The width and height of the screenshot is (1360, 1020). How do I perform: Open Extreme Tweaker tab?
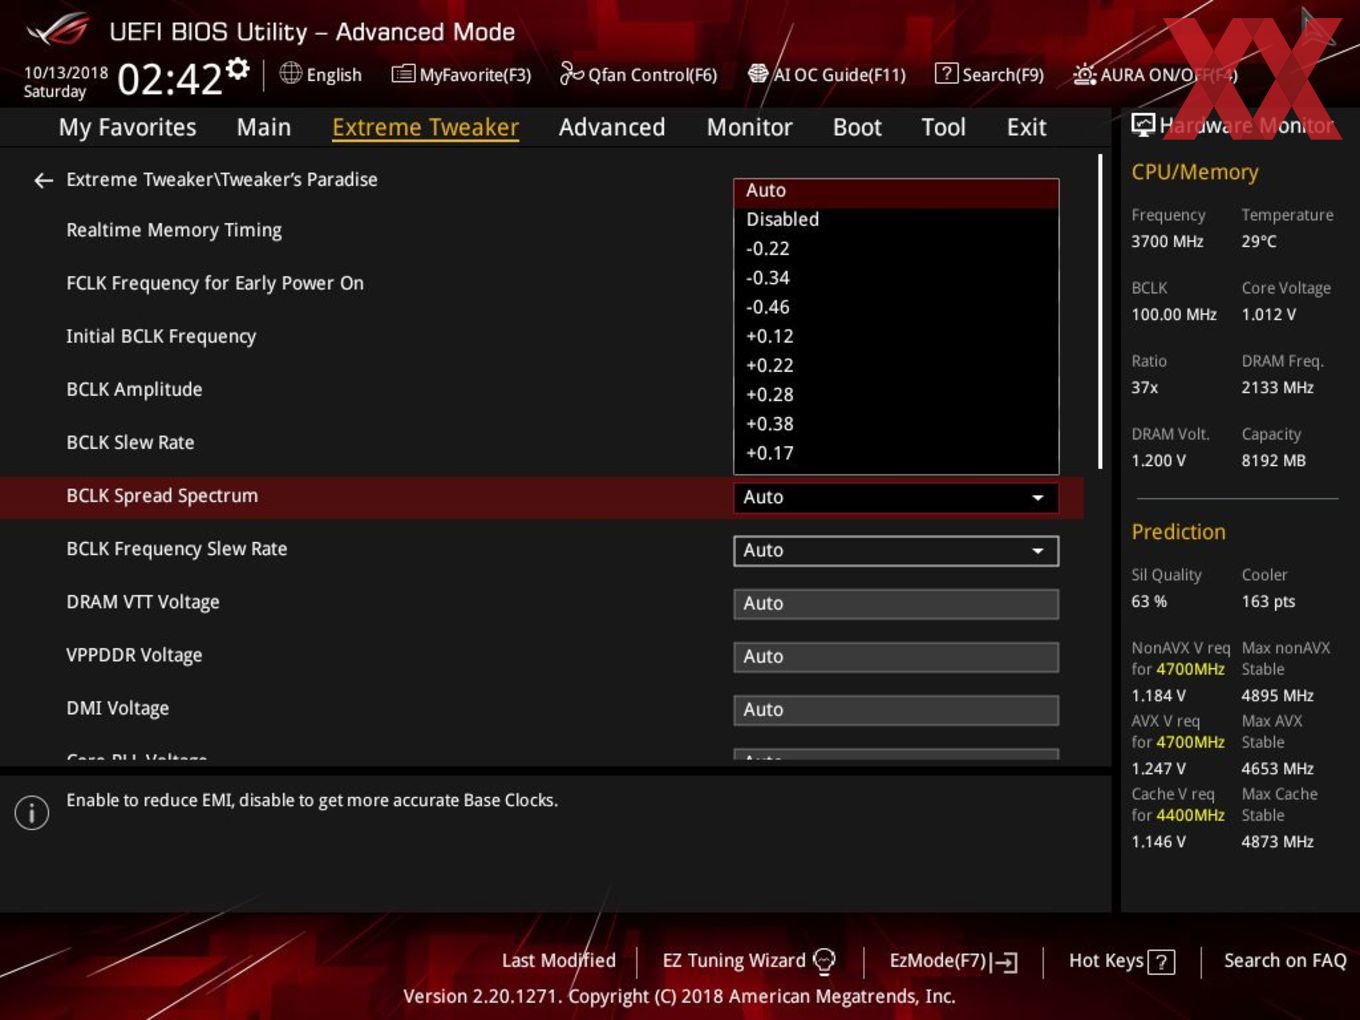(425, 127)
